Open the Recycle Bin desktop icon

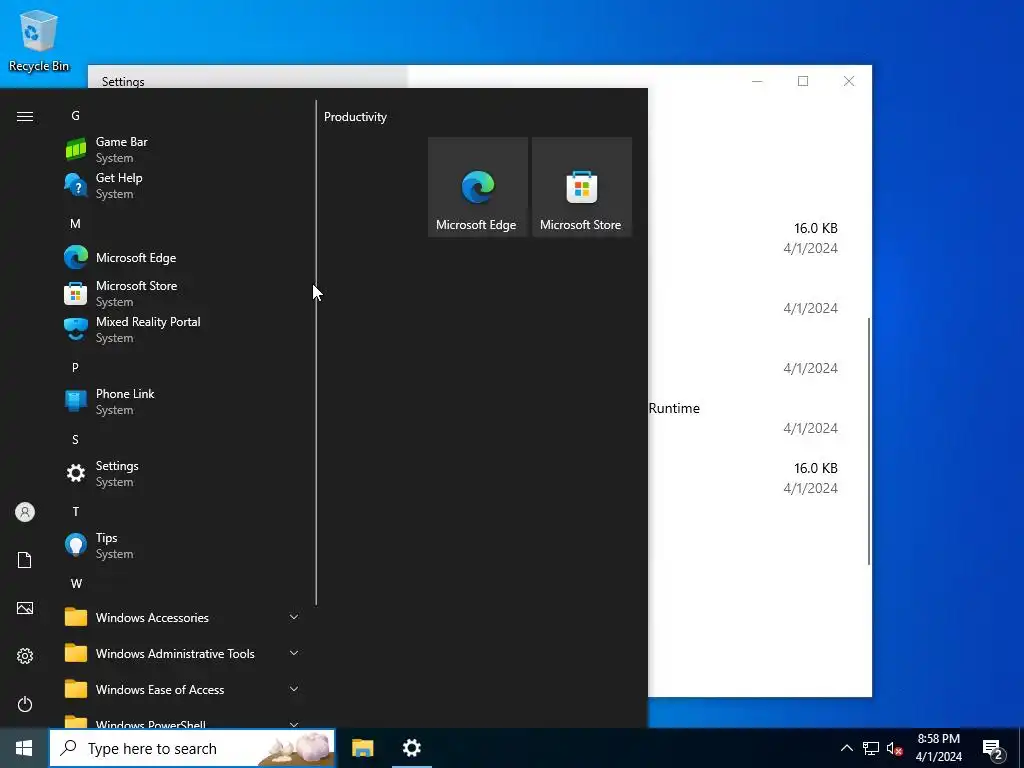coord(39,40)
